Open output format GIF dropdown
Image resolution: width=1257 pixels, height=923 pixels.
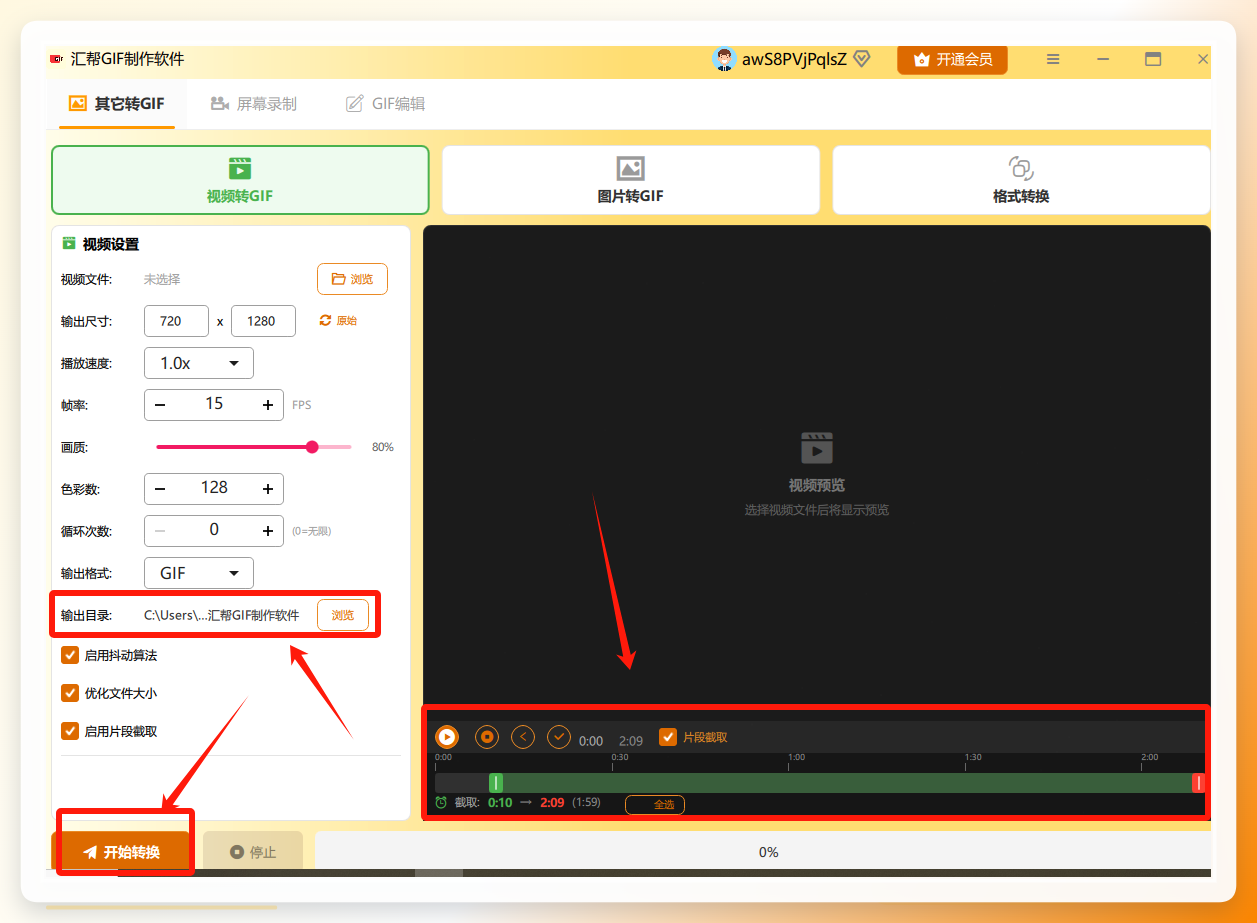pyautogui.click(x=199, y=573)
